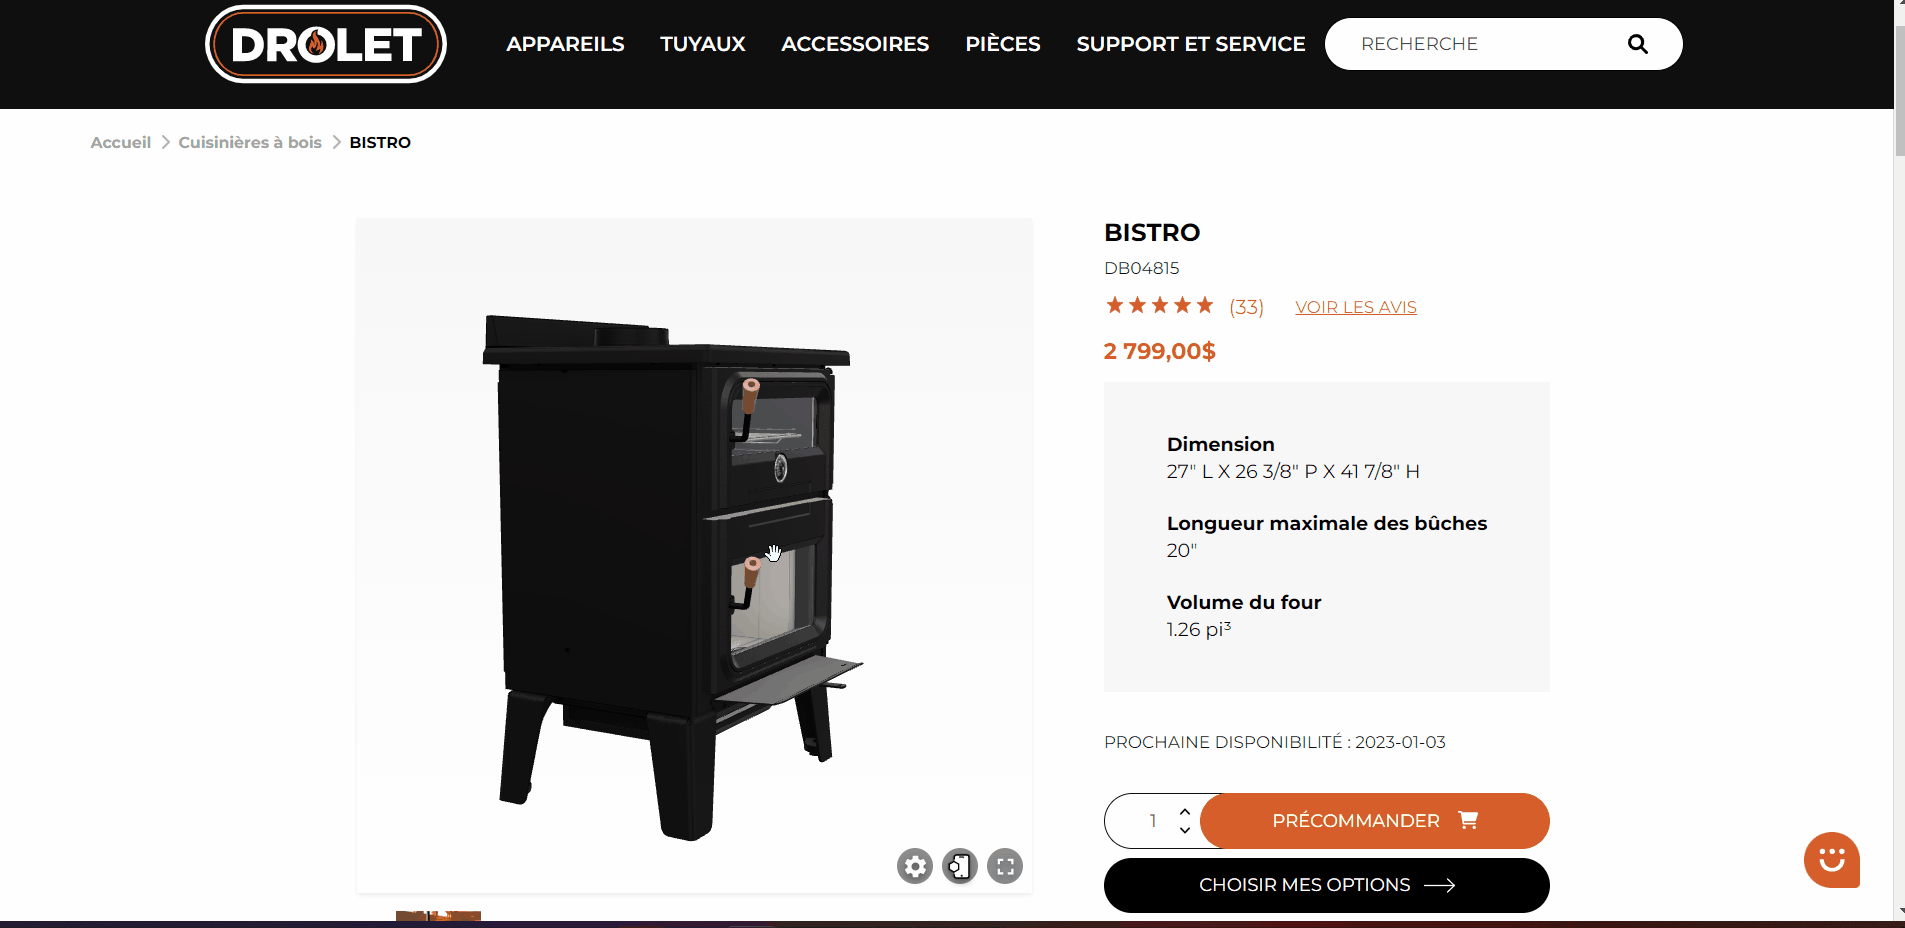Open the TUYAUX menu
Screen dimensions: 1905x928
[703, 44]
